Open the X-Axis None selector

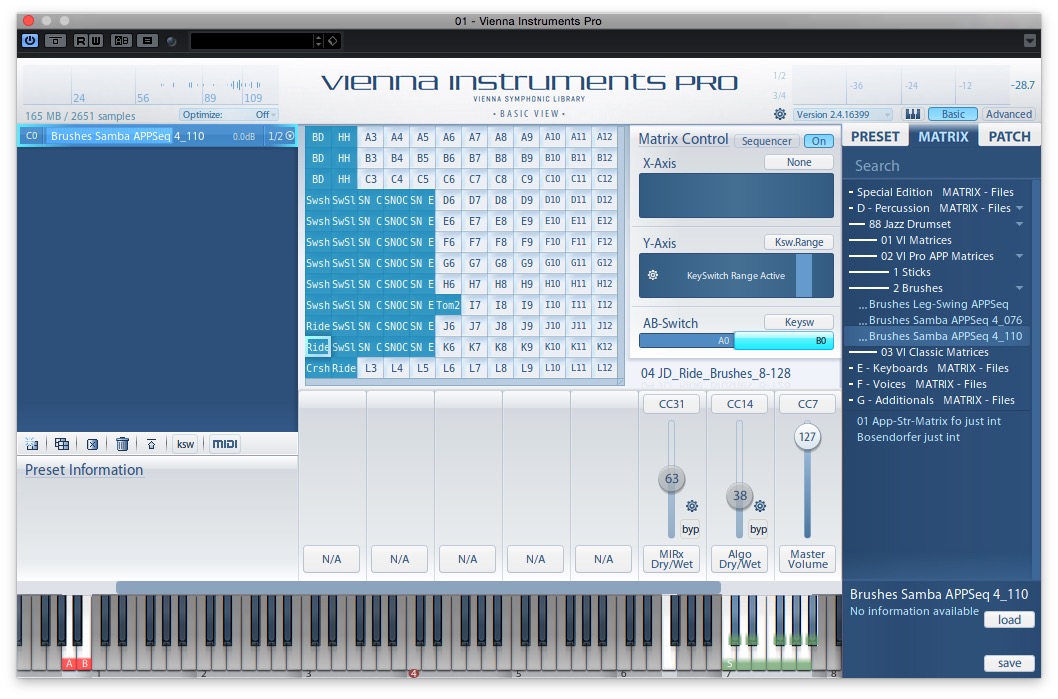point(799,162)
